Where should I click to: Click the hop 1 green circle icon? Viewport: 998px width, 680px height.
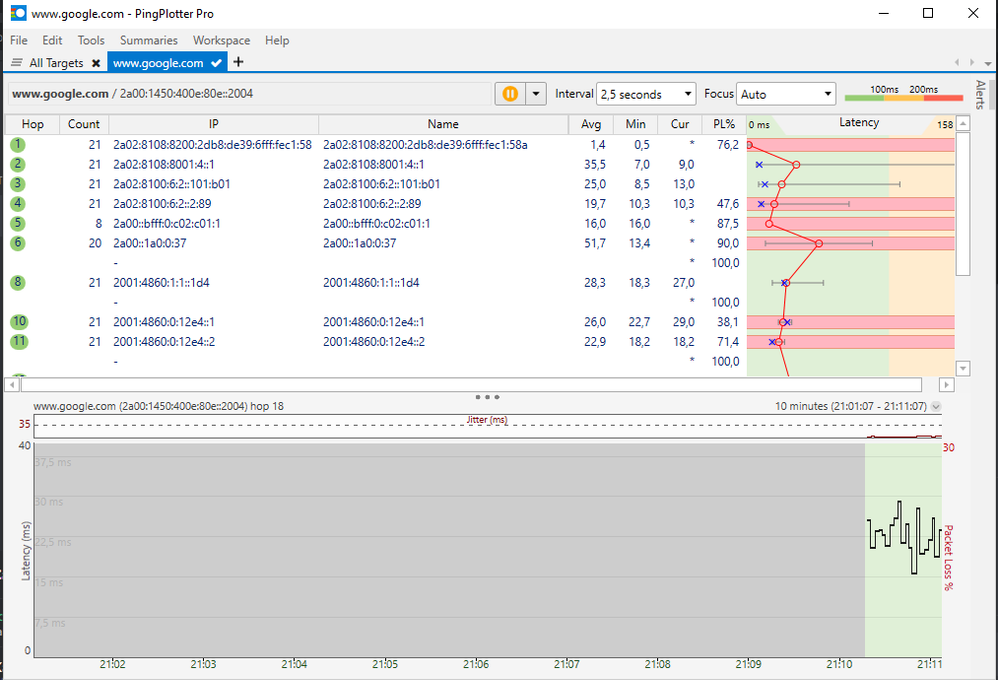[18, 145]
